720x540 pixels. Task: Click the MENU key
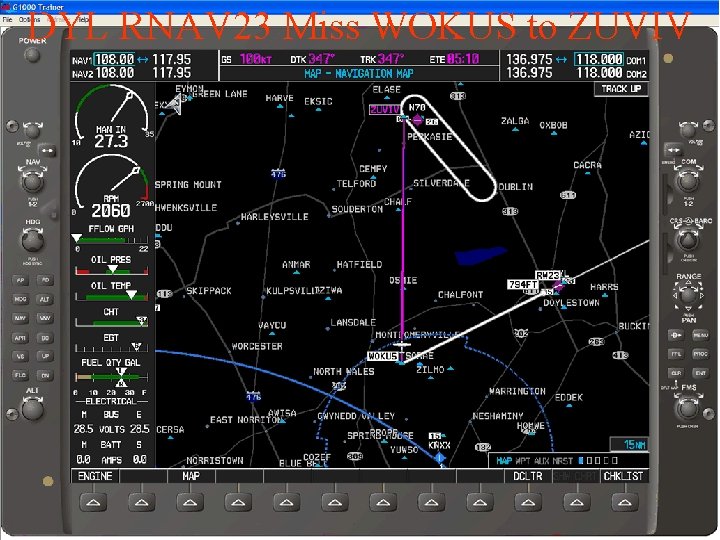coord(700,335)
